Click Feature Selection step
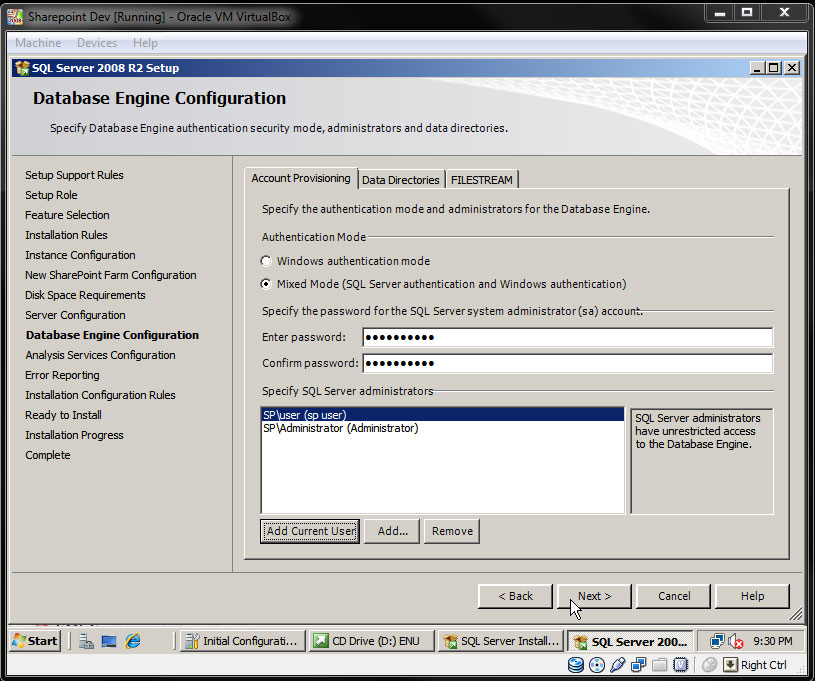 tap(67, 215)
